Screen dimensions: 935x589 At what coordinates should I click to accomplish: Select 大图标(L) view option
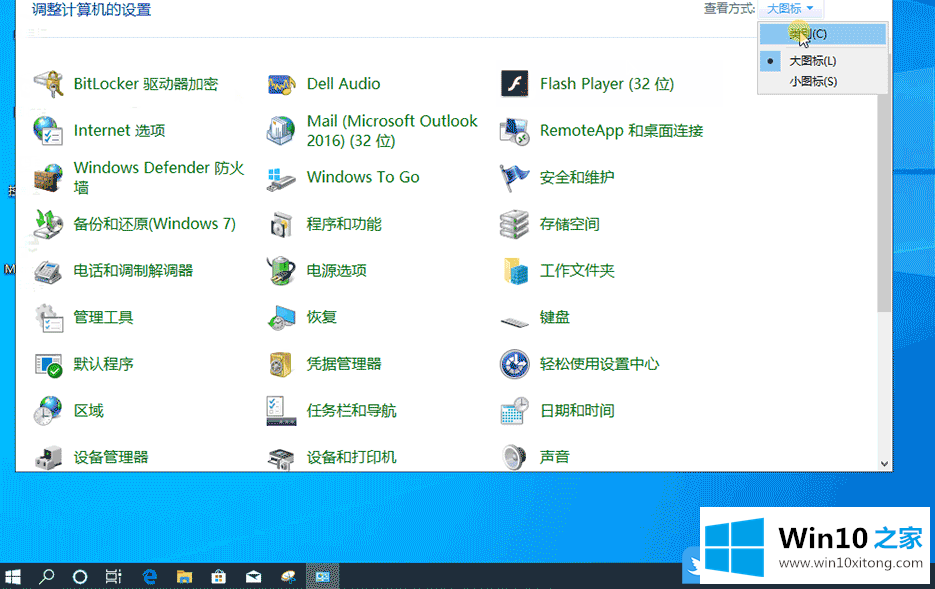(822, 61)
